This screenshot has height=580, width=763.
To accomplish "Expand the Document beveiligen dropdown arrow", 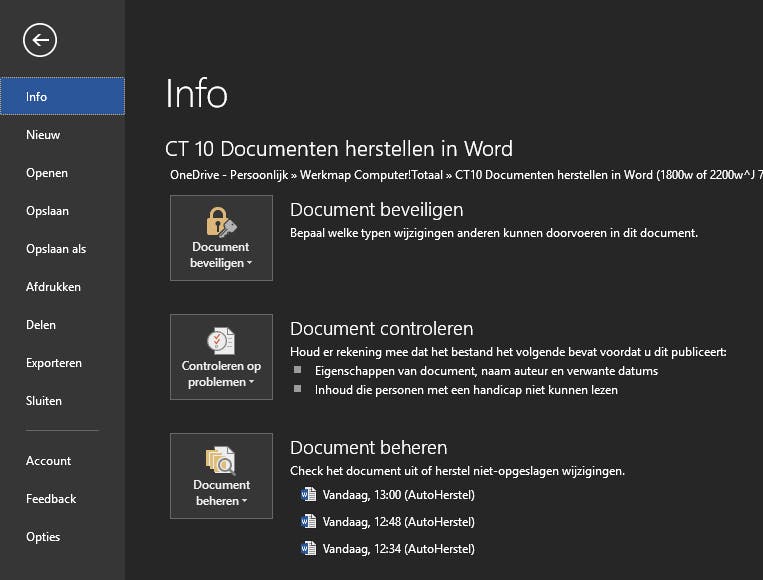I will coord(250,263).
